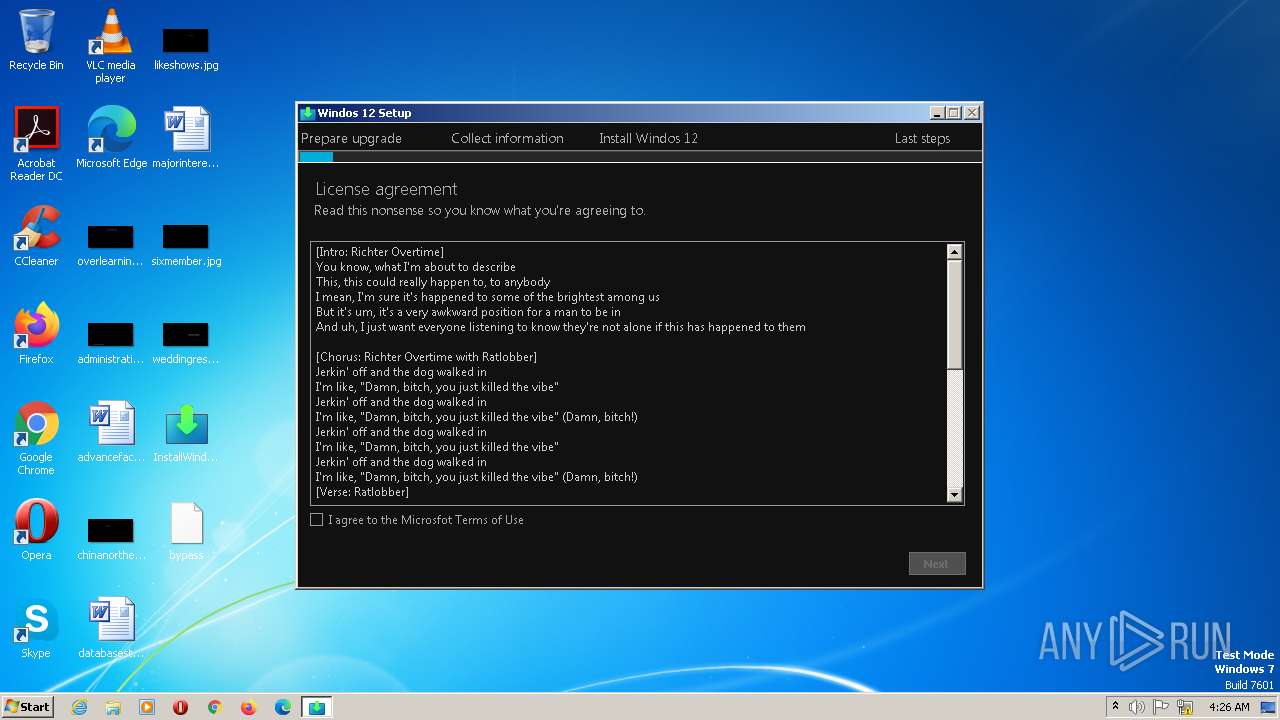1280x720 pixels.
Task: Click 'Read this nonsense' subtitle text
Action: coord(479,210)
